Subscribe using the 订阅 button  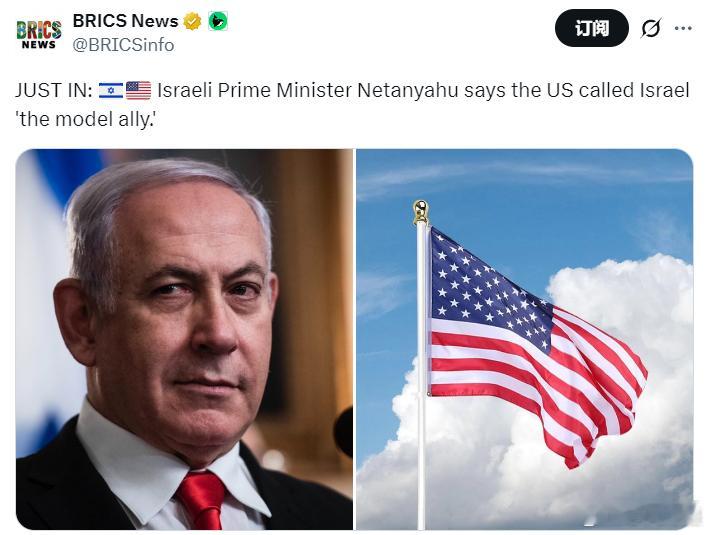591,28
